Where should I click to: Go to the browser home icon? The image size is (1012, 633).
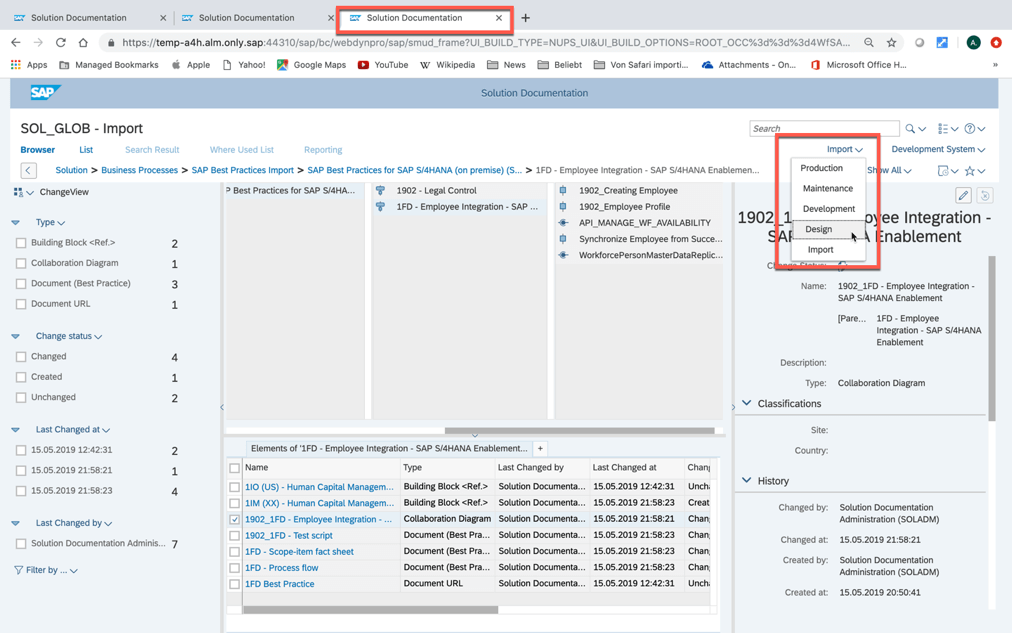tap(83, 43)
